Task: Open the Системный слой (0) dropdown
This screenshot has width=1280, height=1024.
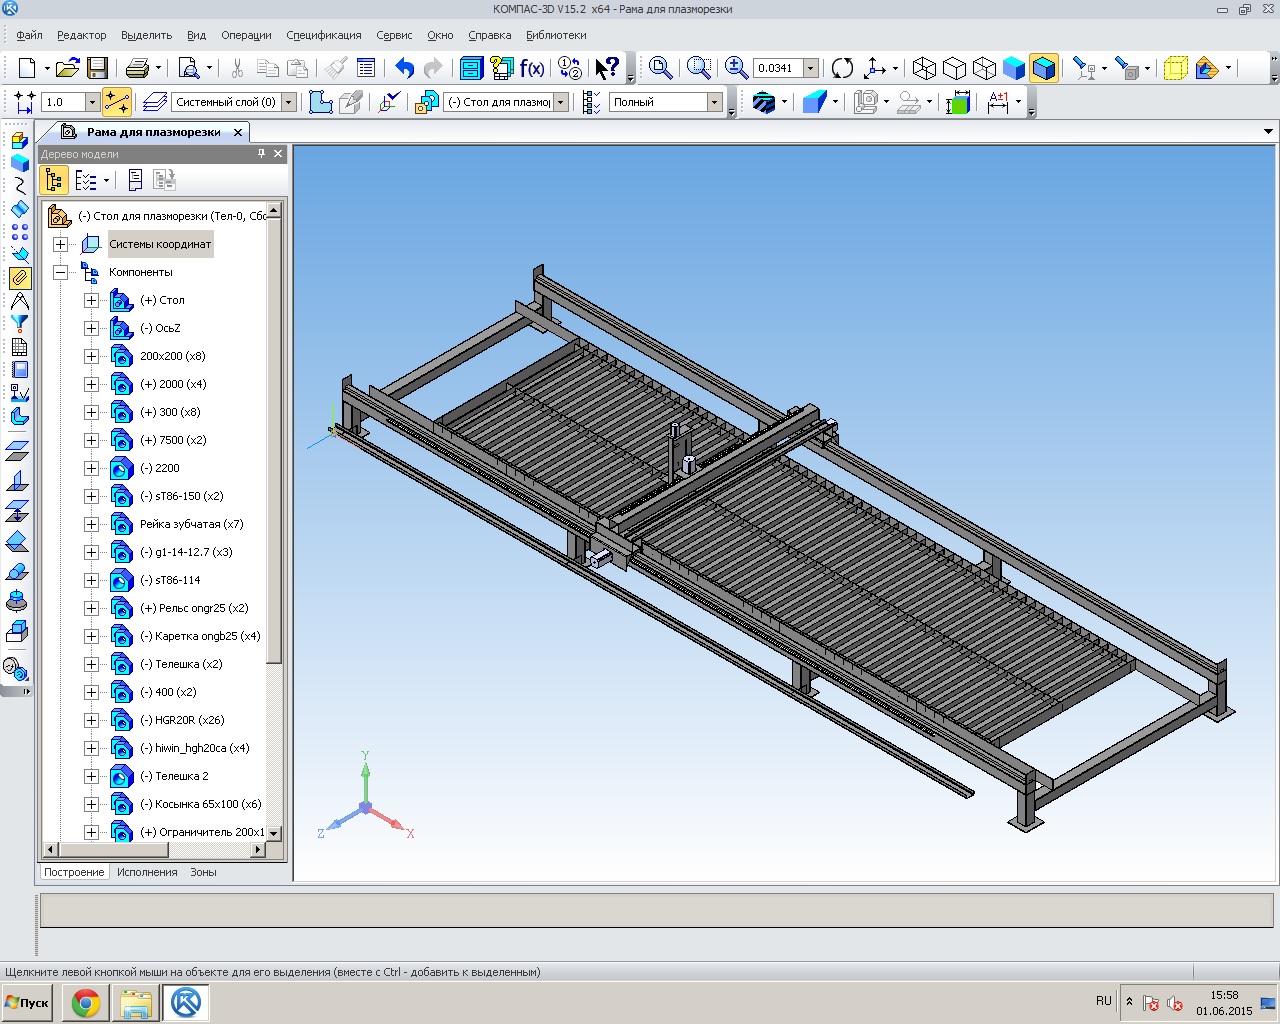Action: tap(289, 102)
